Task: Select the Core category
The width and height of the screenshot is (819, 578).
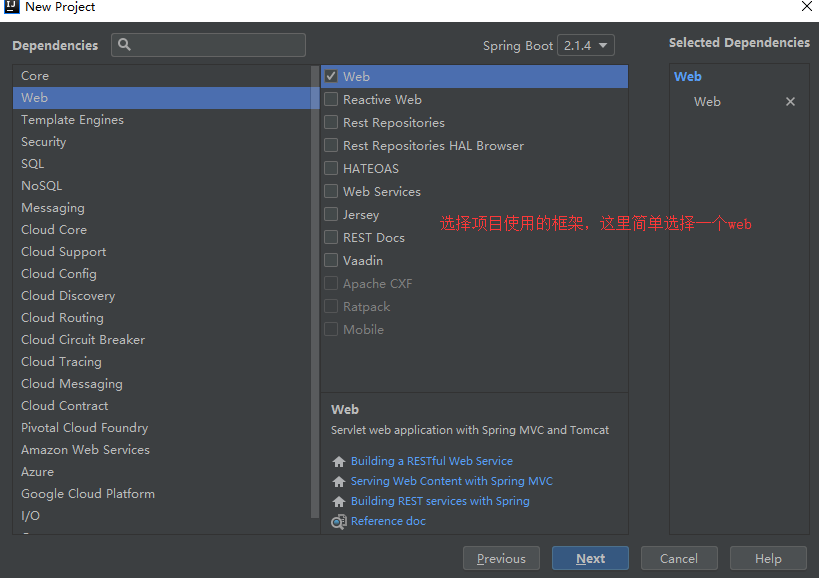Action: pyautogui.click(x=162, y=76)
